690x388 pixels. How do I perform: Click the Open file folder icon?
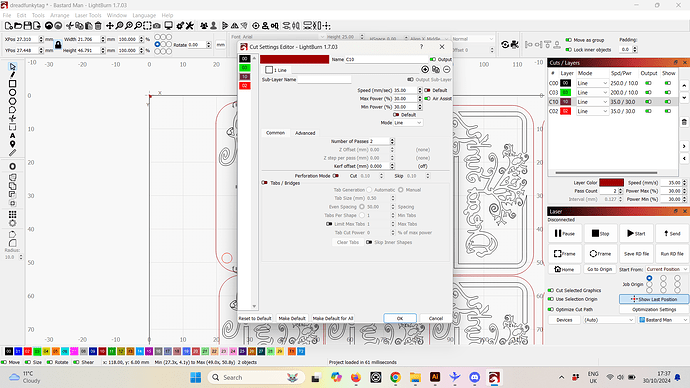tap(18, 26)
